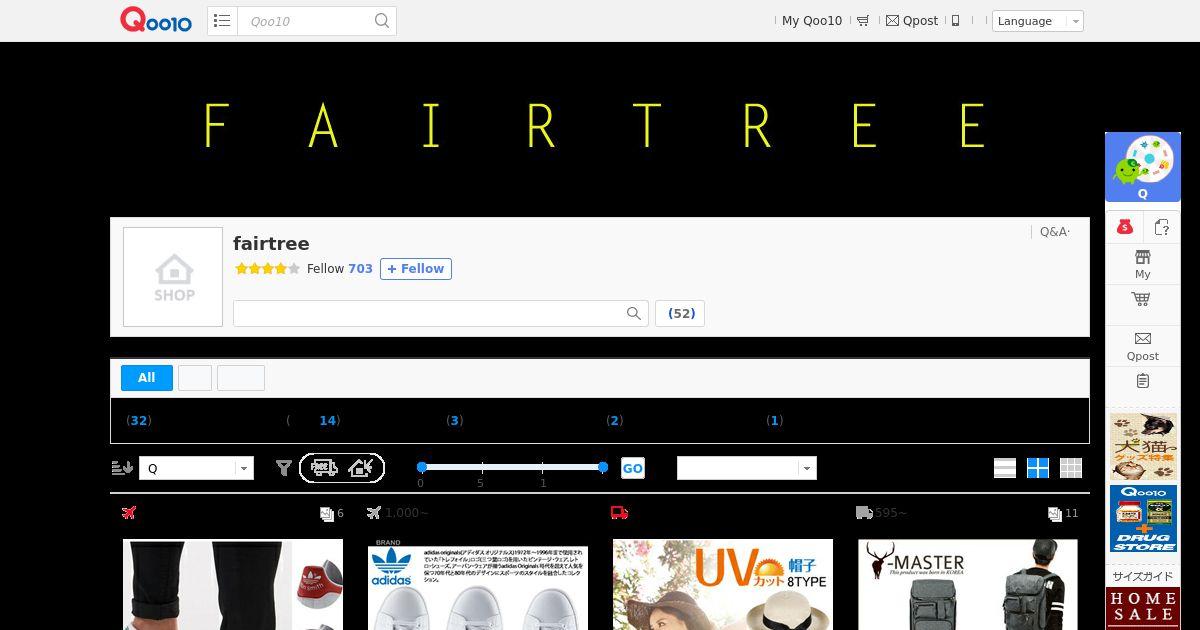Open the MASTER backpack product thumbnail
Image resolution: width=1200 pixels, height=630 pixels.
click(x=968, y=585)
